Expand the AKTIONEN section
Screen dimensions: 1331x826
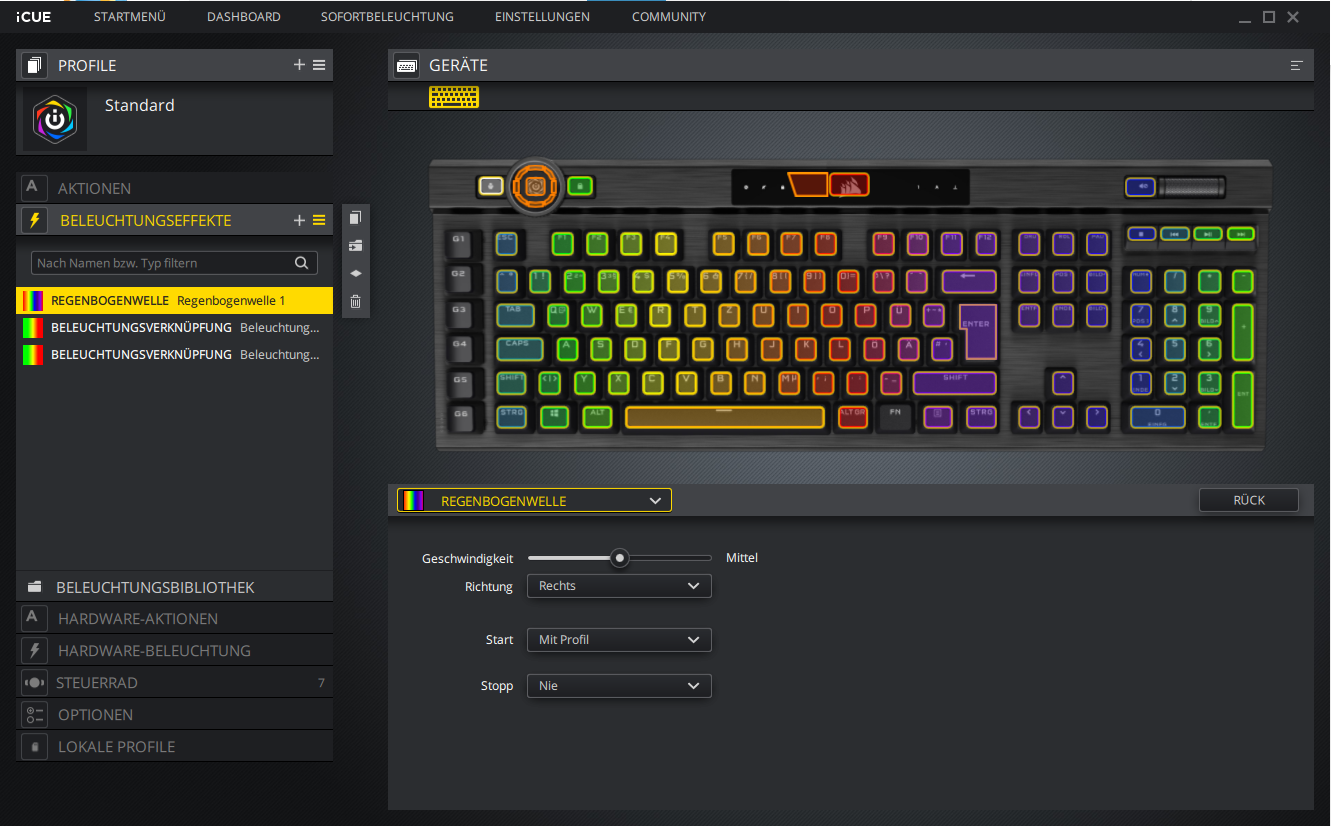click(174, 188)
